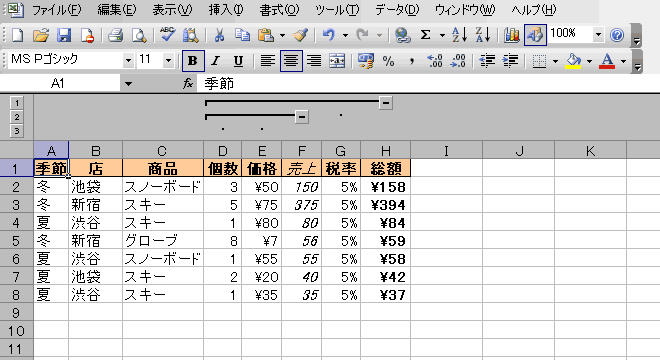Open the font size dropdown
Viewport: 660px width, 360px height.
click(168, 61)
